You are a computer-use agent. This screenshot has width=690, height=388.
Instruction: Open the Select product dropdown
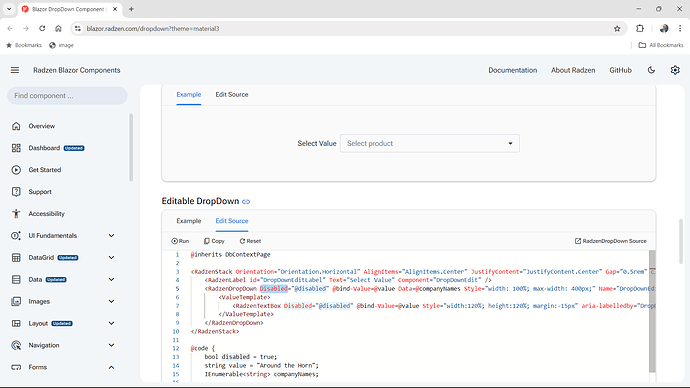(429, 143)
